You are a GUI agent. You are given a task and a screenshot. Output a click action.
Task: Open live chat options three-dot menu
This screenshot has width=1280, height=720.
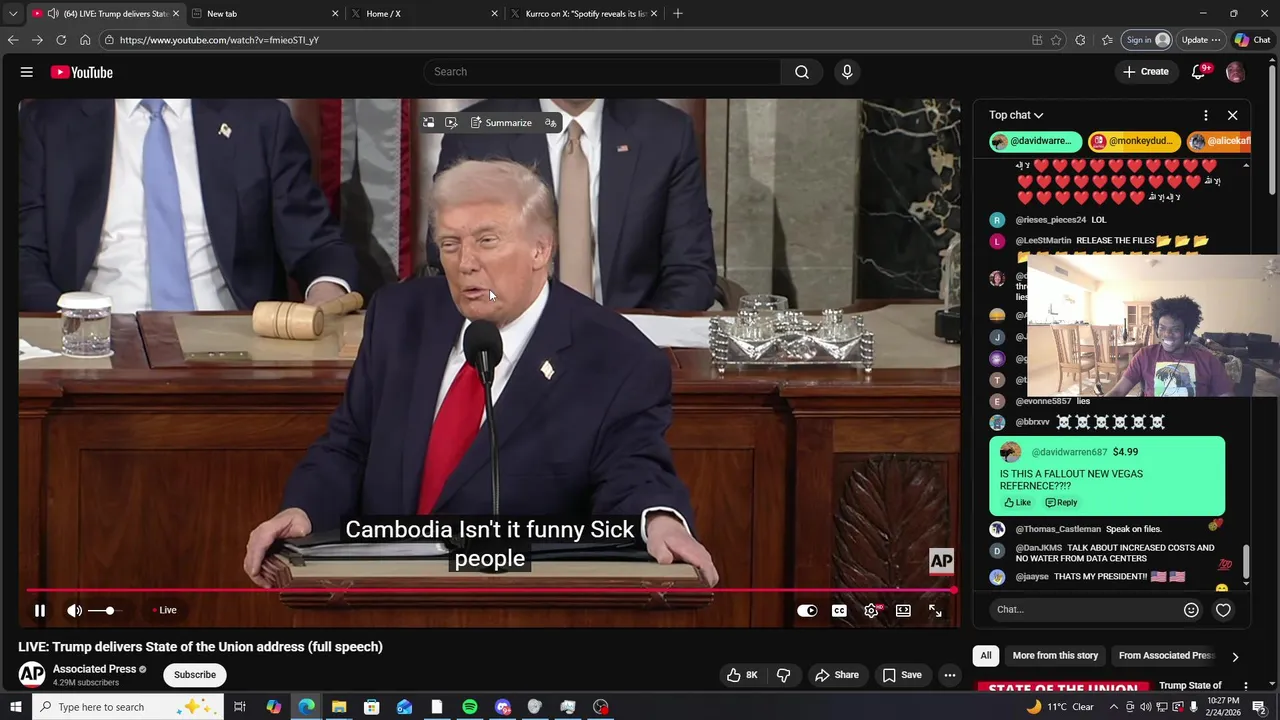coord(1206,115)
